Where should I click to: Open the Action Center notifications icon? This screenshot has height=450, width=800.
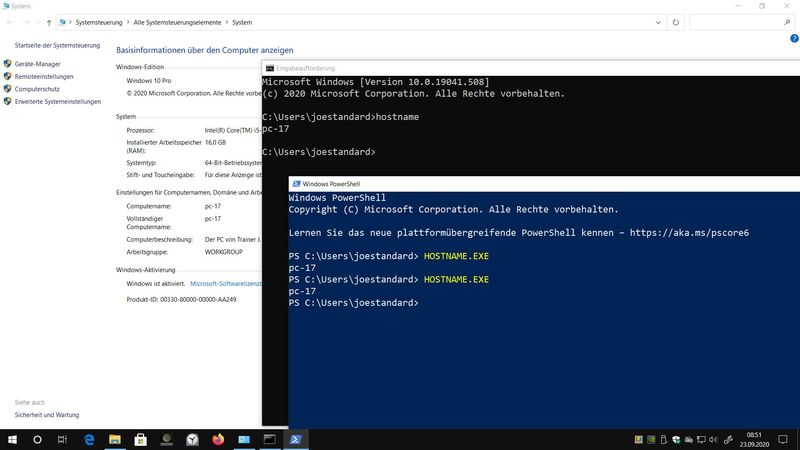tap(783, 439)
